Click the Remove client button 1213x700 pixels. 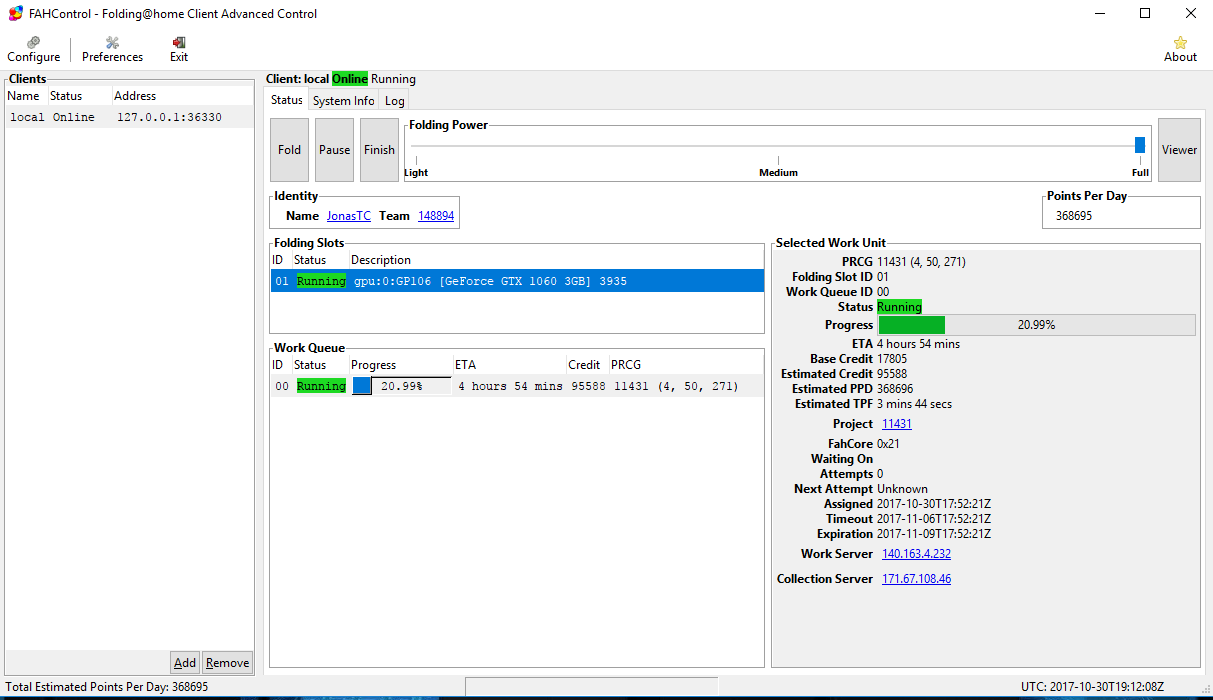coord(227,663)
